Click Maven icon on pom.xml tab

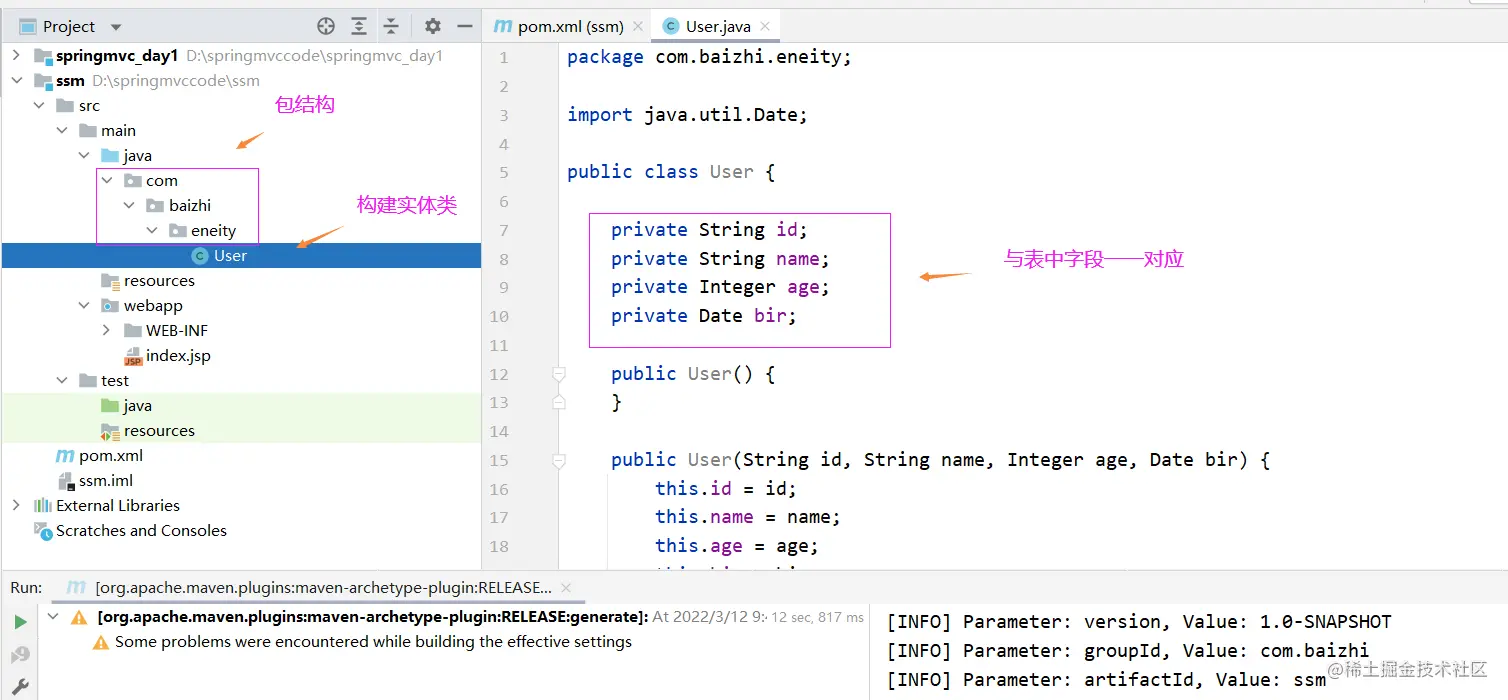point(503,27)
